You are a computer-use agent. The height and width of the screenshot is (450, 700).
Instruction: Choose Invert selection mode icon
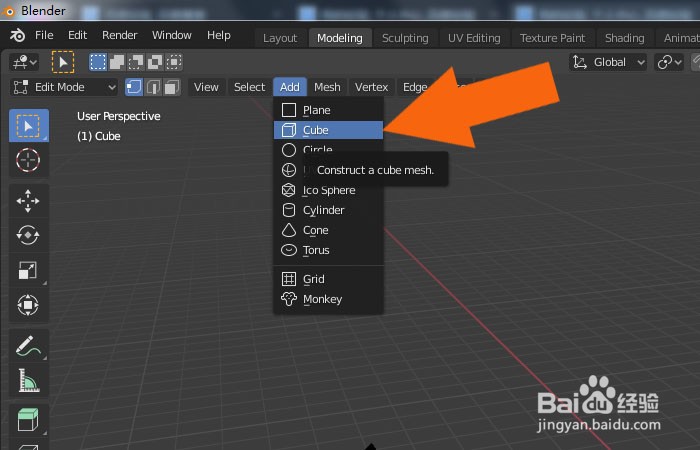click(155, 62)
